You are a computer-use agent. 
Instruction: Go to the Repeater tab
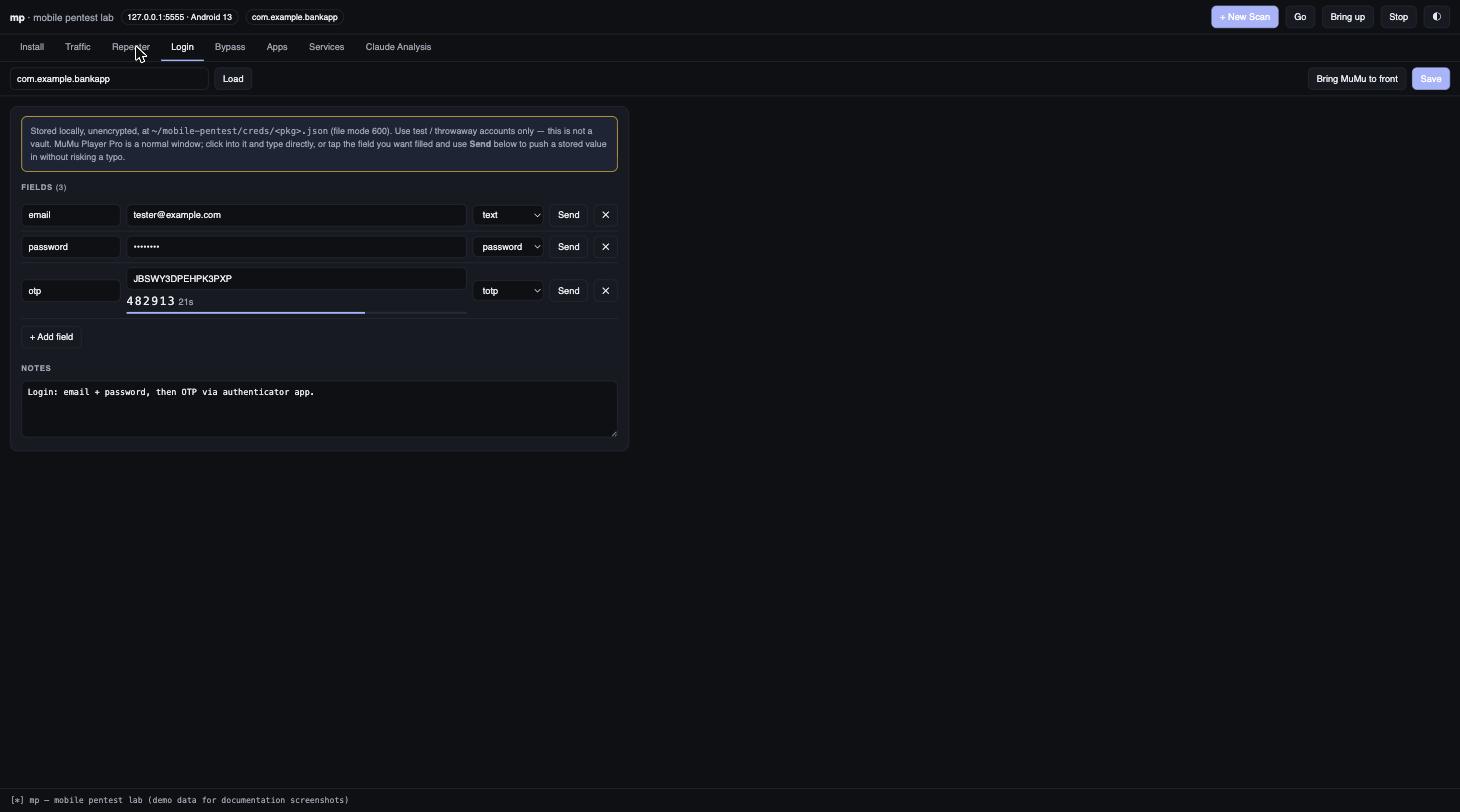click(x=131, y=47)
